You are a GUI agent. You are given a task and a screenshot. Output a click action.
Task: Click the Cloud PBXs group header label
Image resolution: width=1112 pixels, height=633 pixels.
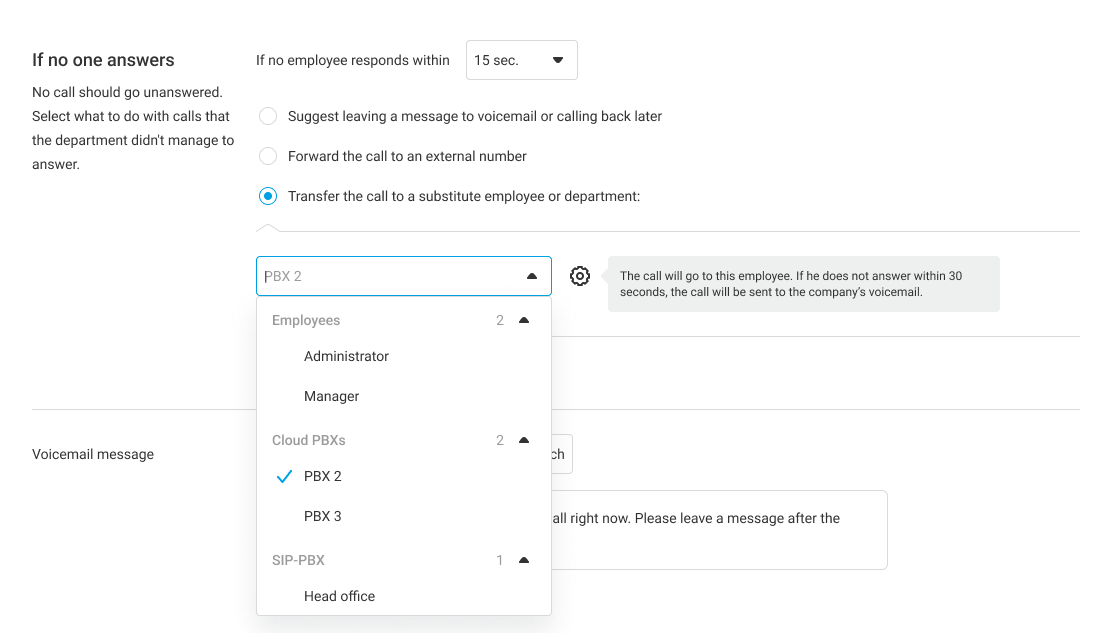(309, 441)
